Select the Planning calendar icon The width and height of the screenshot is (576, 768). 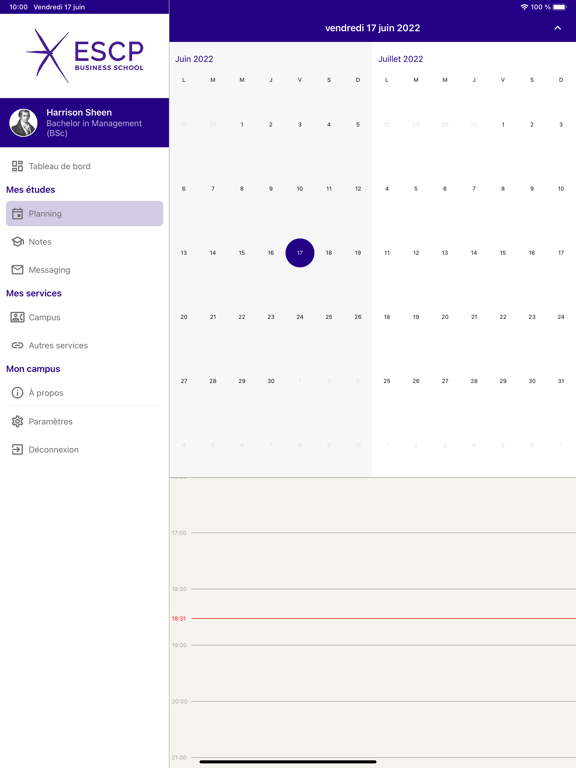17,214
